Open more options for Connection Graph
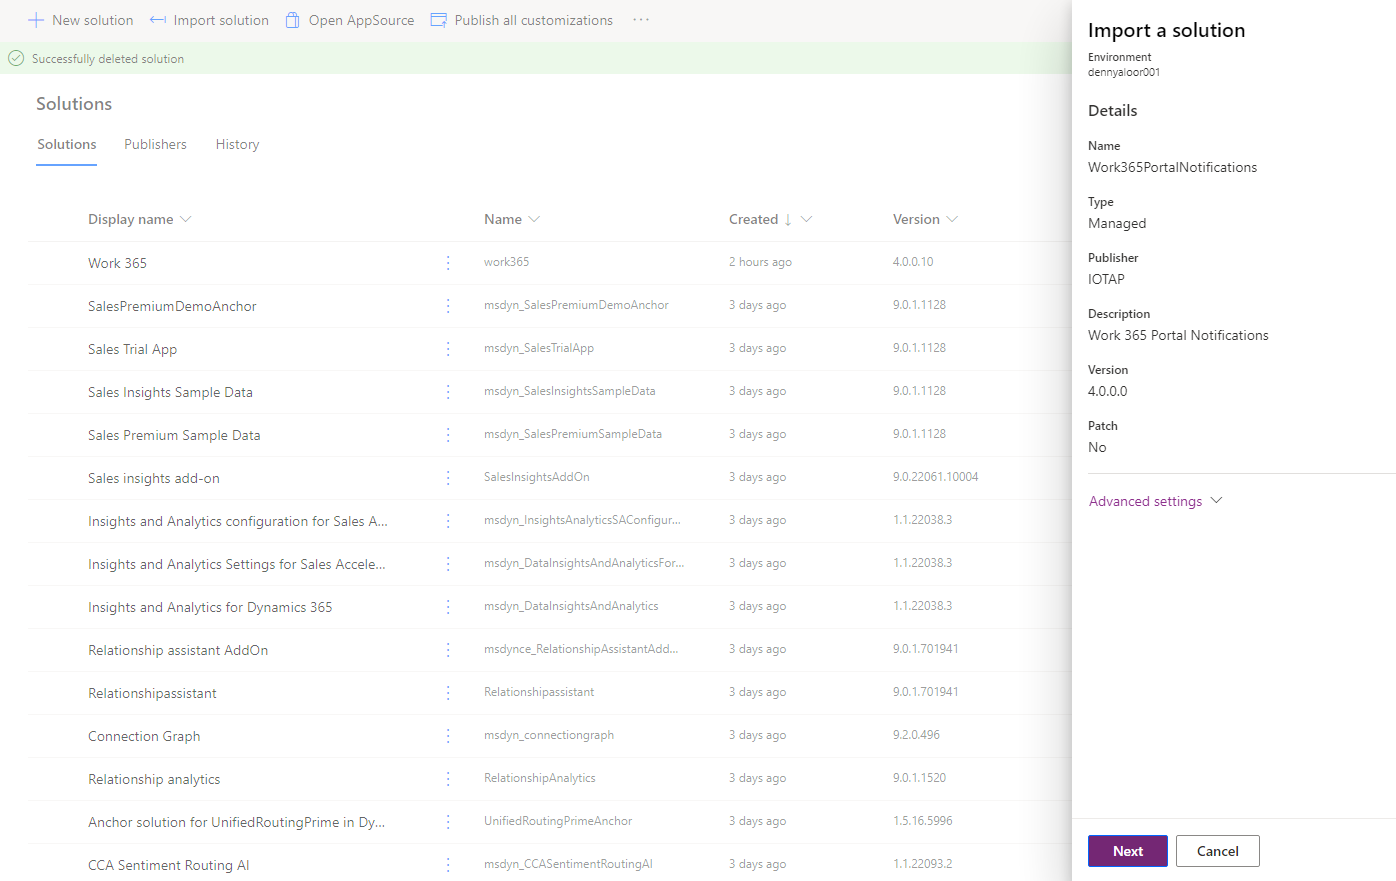This screenshot has height=881, width=1396. (448, 736)
